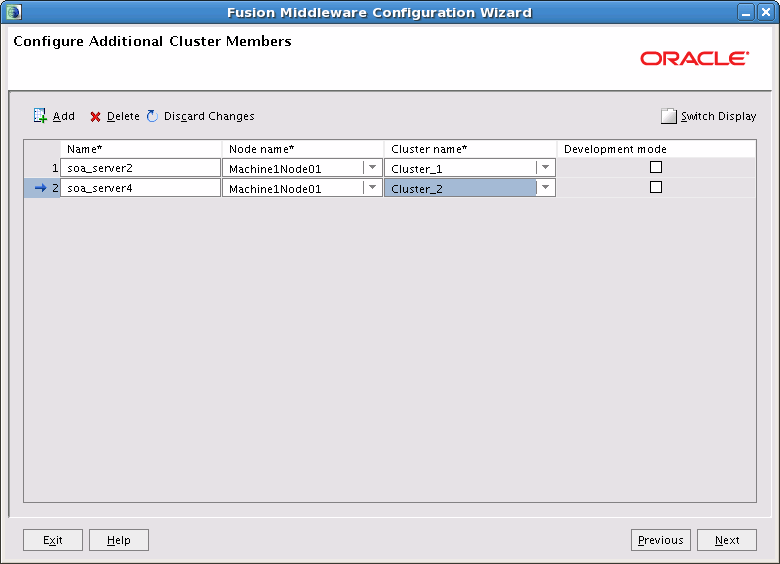Click Machine1Node01 value in row 1
This screenshot has width=780, height=564.
(x=275, y=169)
